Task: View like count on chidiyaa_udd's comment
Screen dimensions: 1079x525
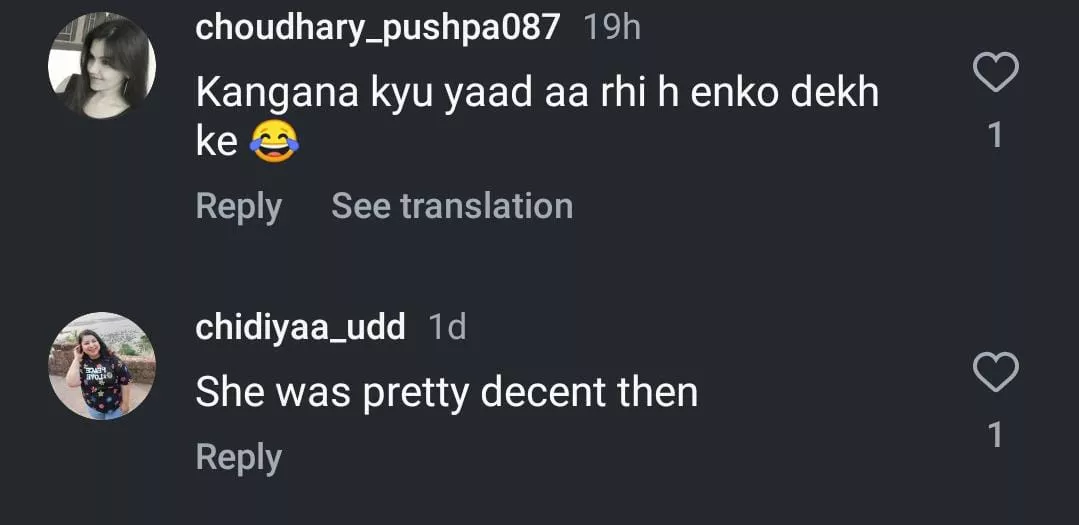Action: 995,435
